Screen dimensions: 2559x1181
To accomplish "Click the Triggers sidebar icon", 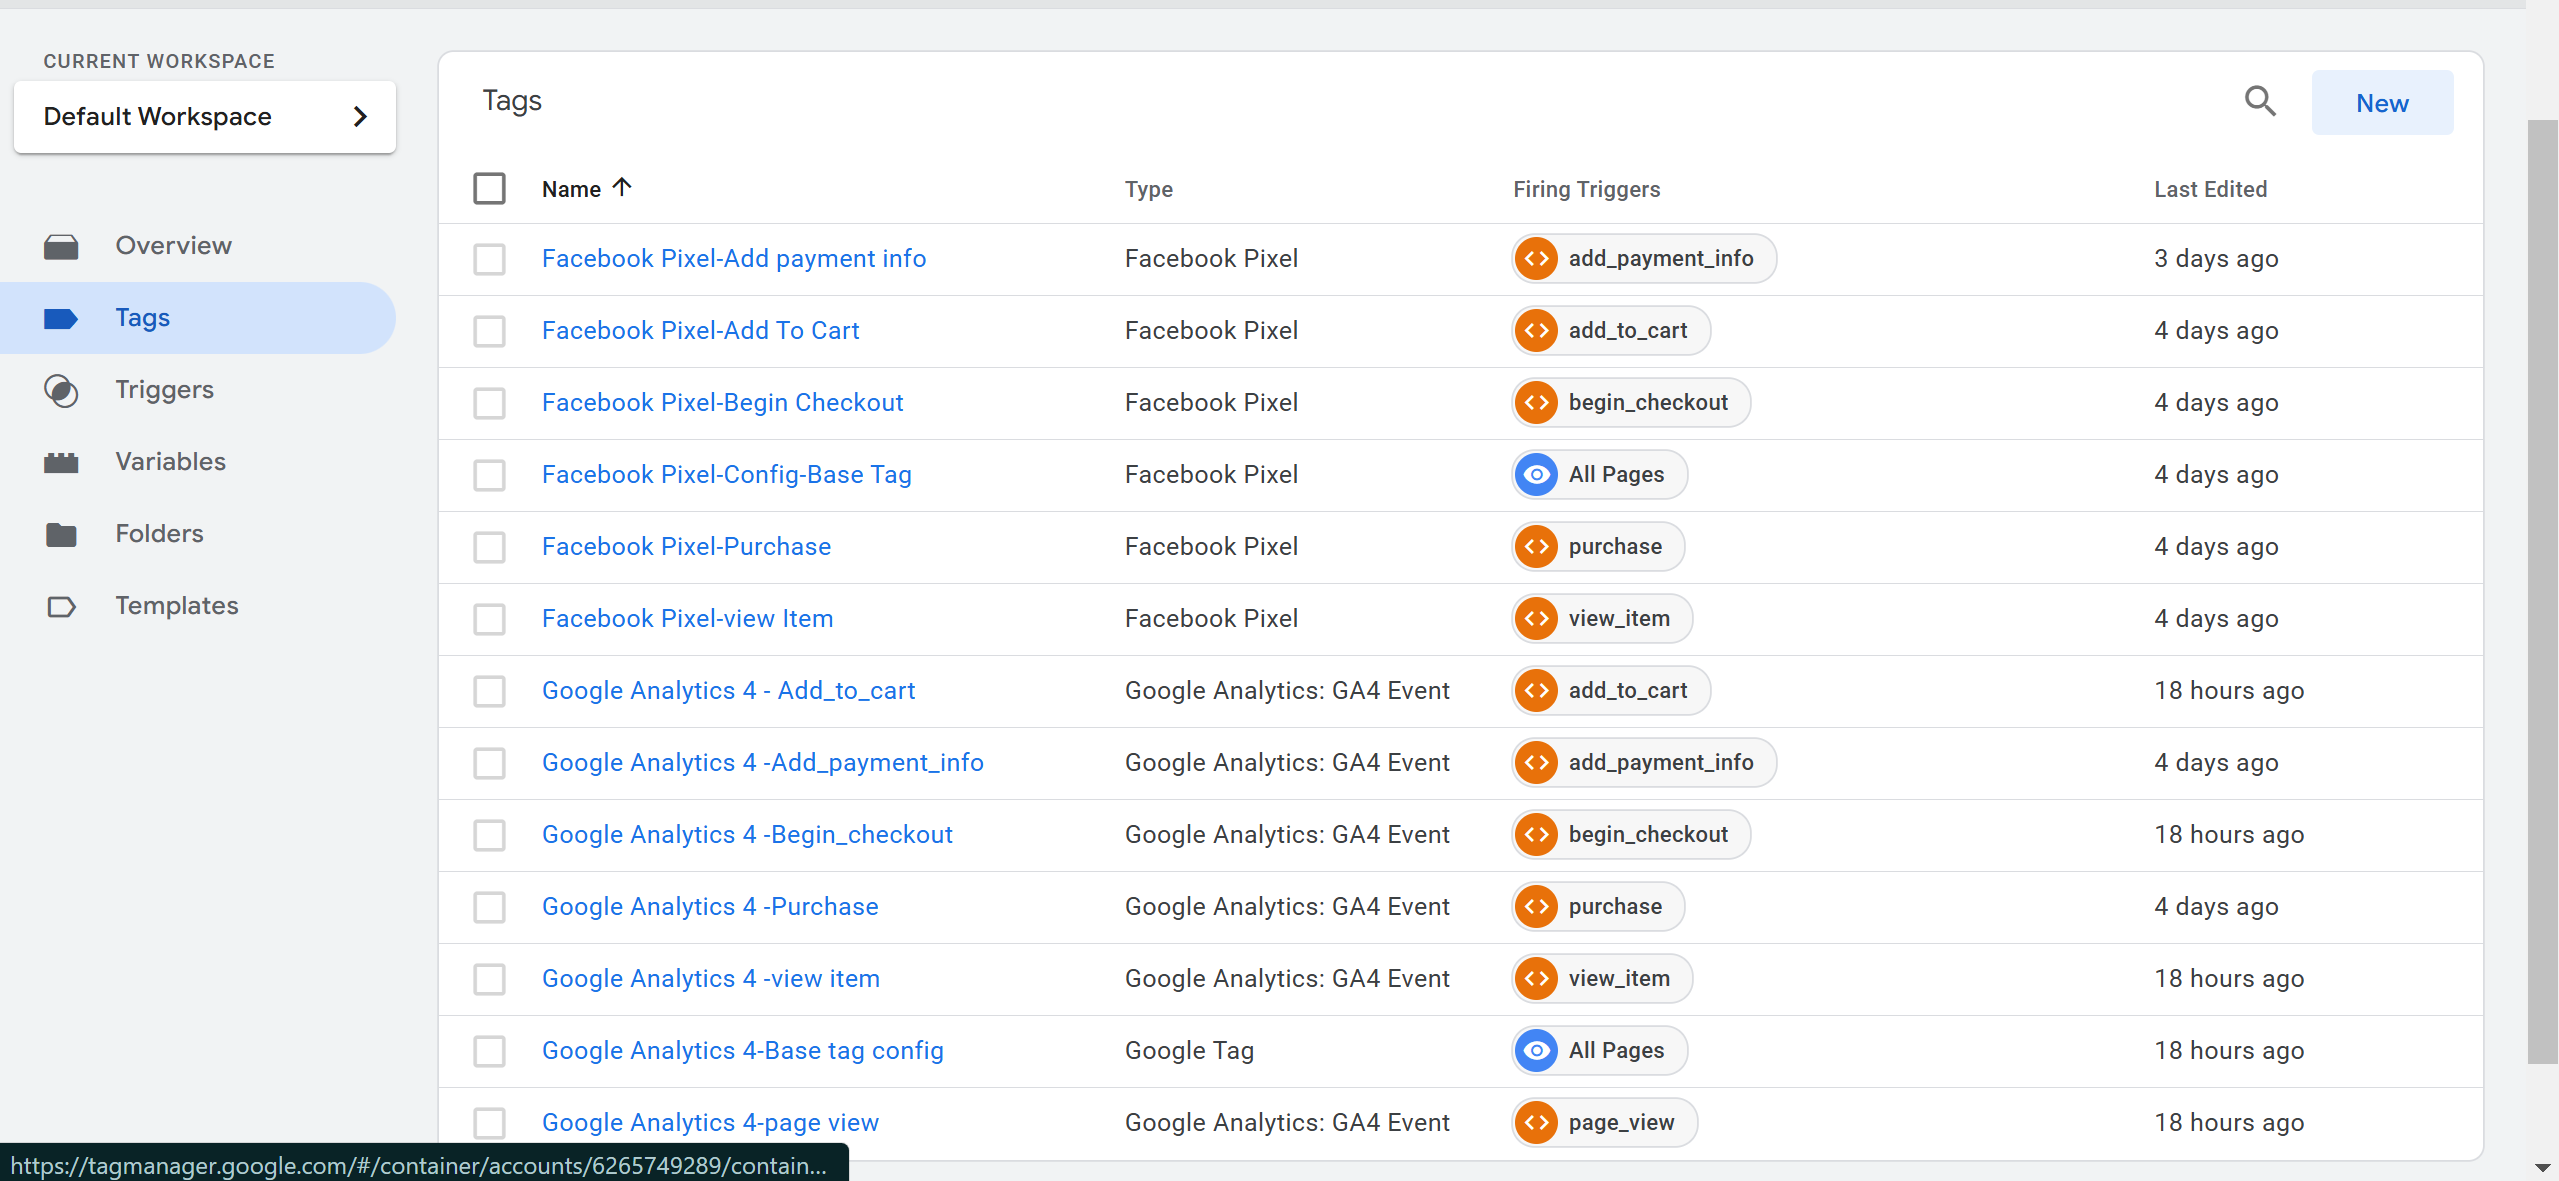I will (x=61, y=390).
